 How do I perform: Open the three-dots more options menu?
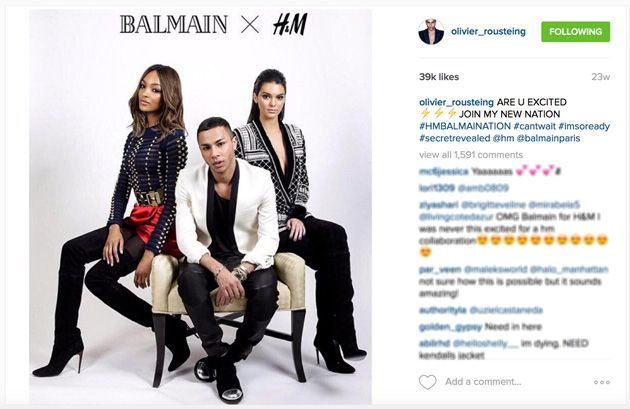[601, 382]
